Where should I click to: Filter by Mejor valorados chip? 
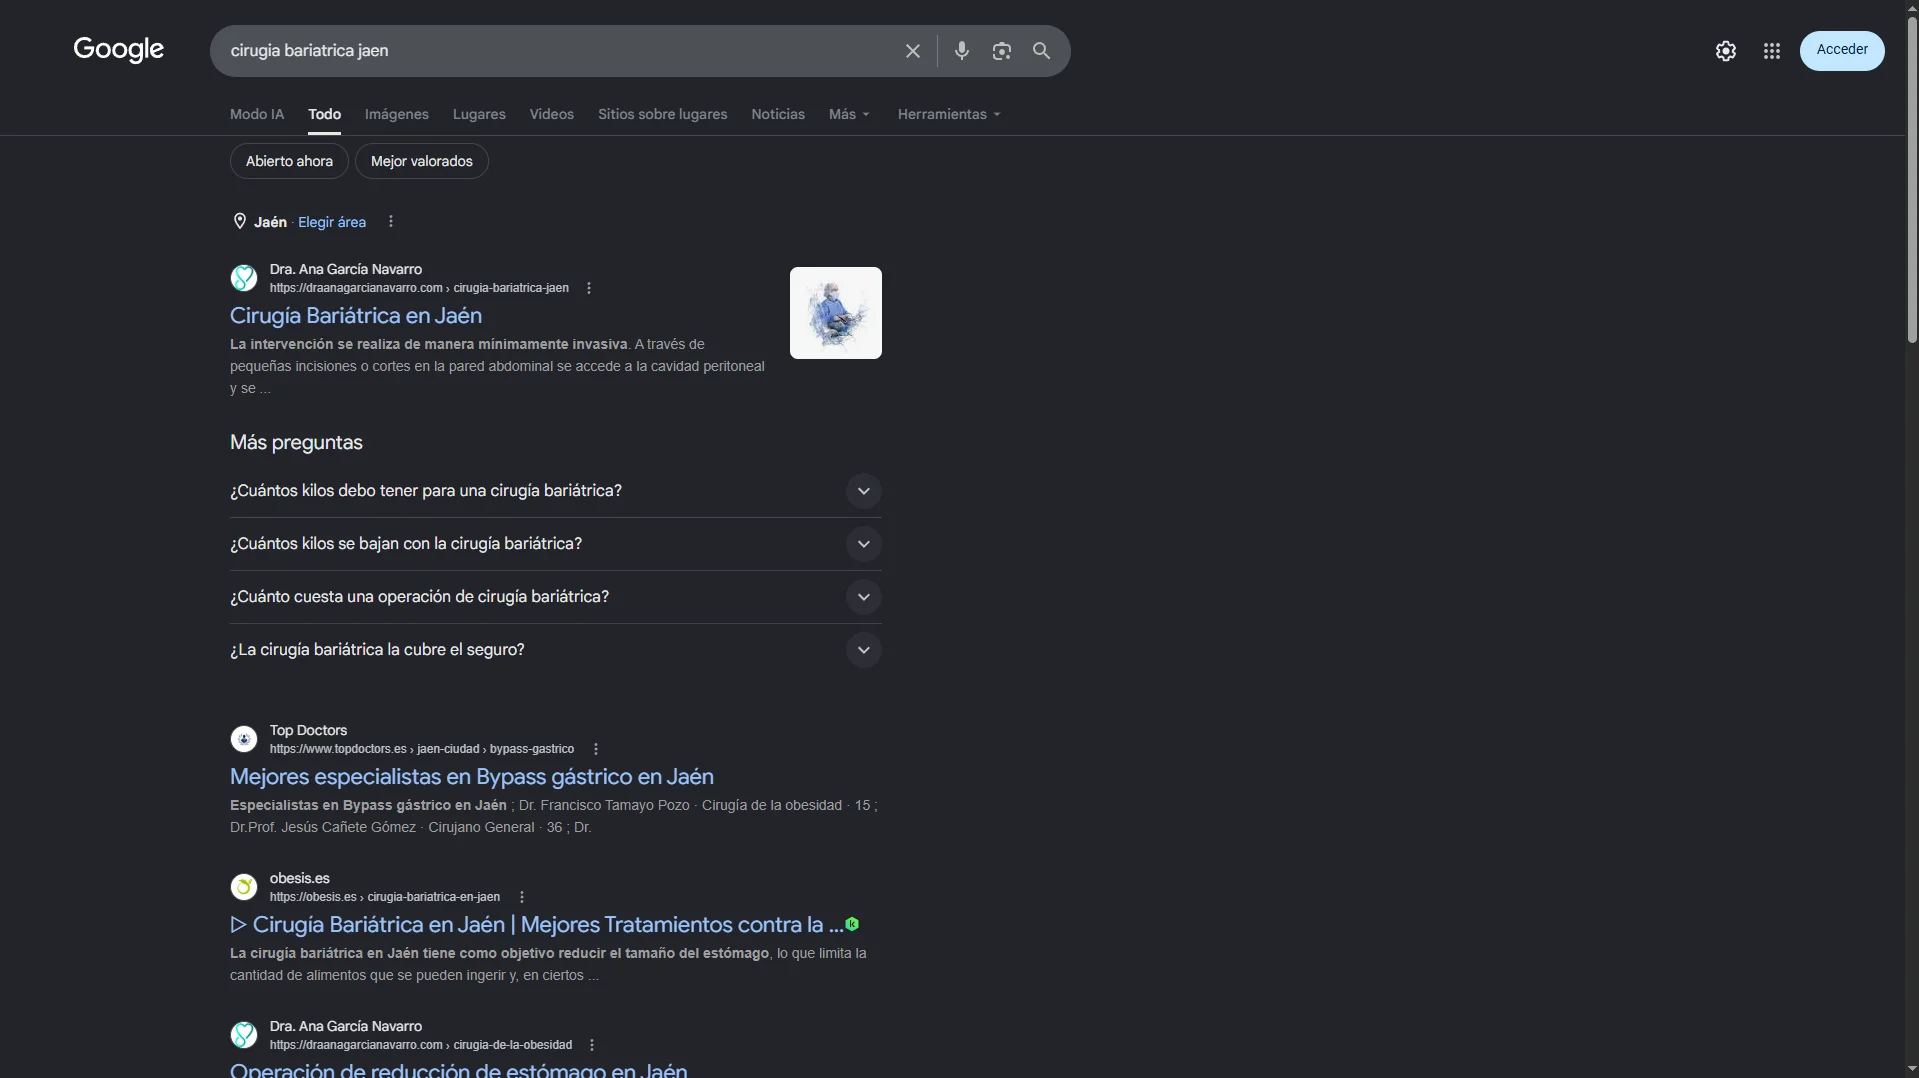[422, 161]
